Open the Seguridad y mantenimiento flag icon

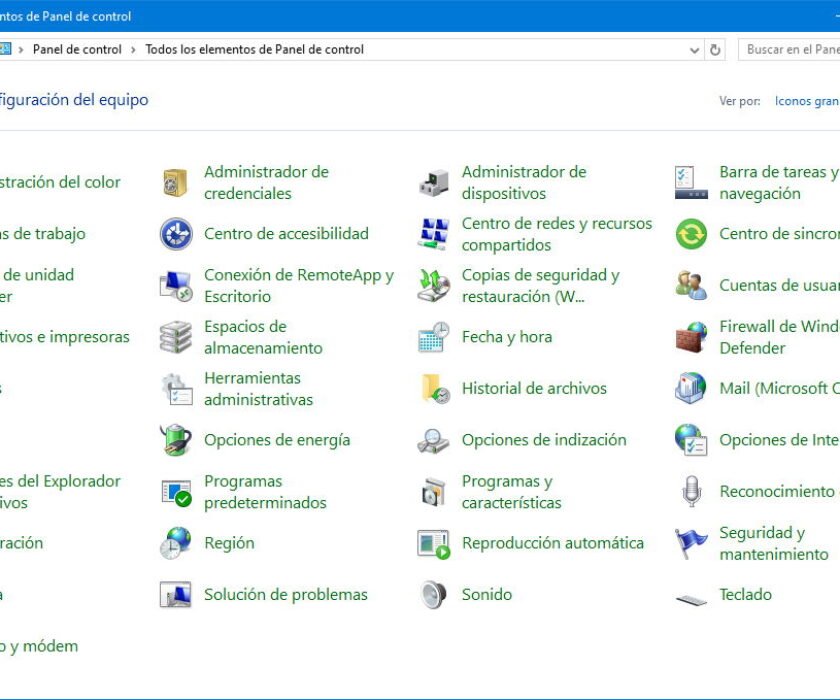pyautogui.click(x=691, y=543)
